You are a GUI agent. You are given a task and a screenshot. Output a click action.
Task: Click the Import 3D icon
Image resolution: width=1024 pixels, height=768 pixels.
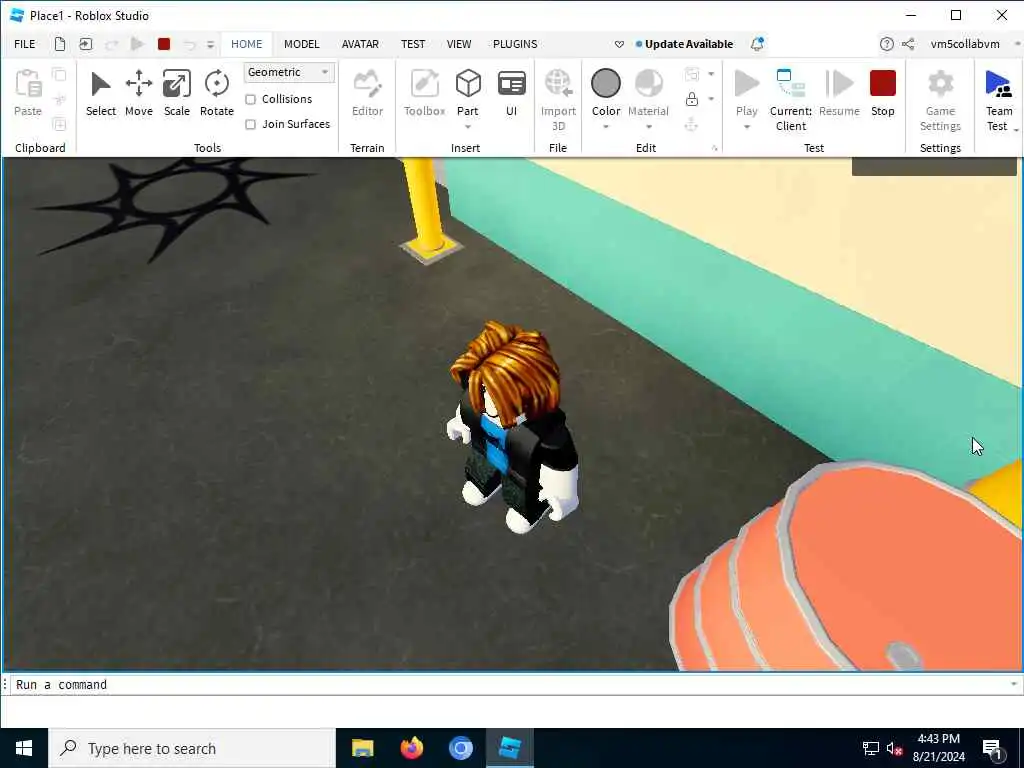point(558,84)
